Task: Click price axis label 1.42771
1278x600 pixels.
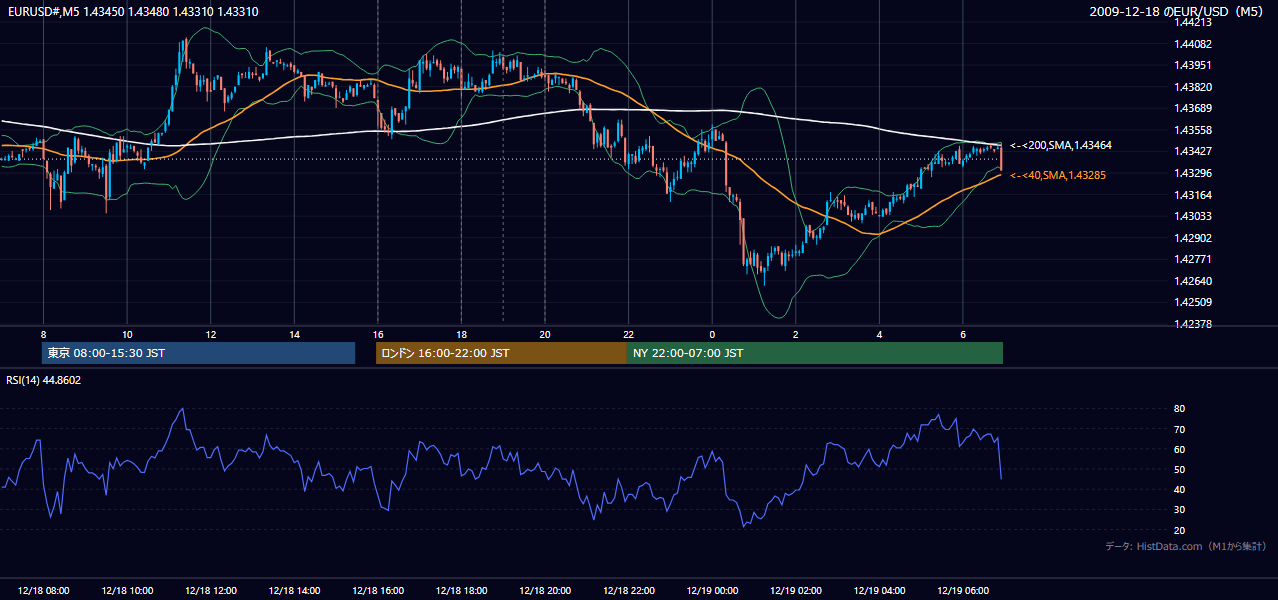Action: click(1193, 259)
